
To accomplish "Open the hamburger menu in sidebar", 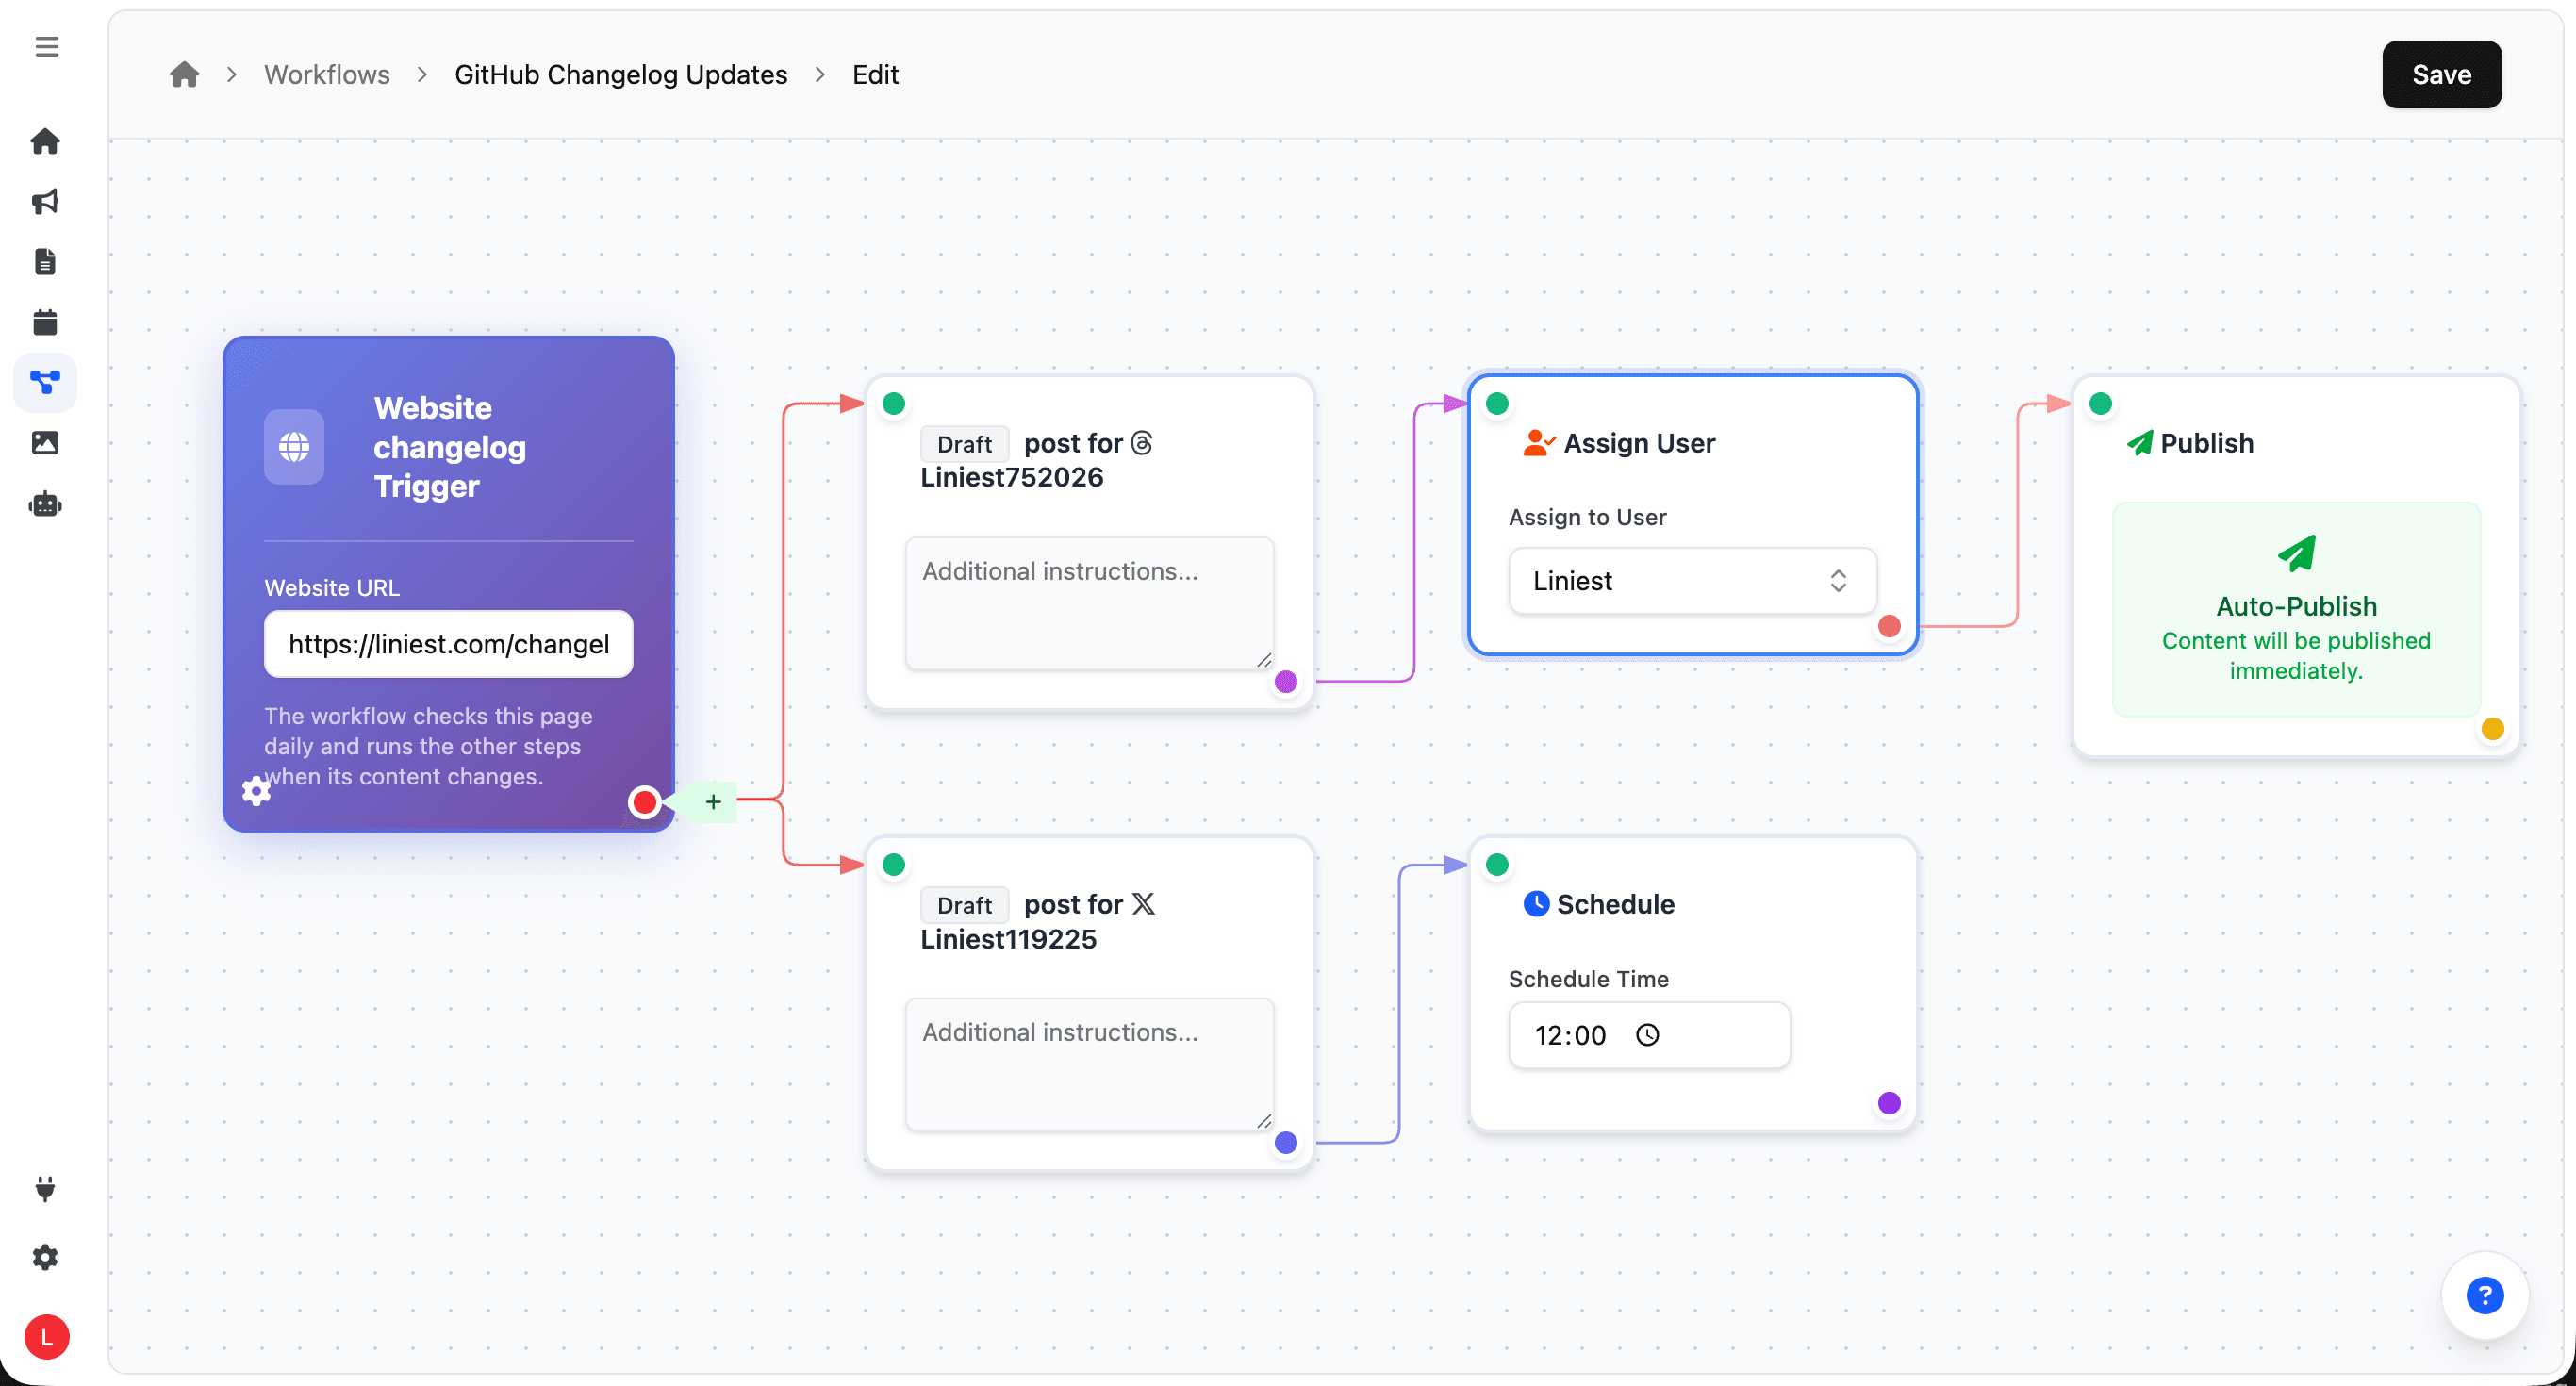I will point(46,47).
